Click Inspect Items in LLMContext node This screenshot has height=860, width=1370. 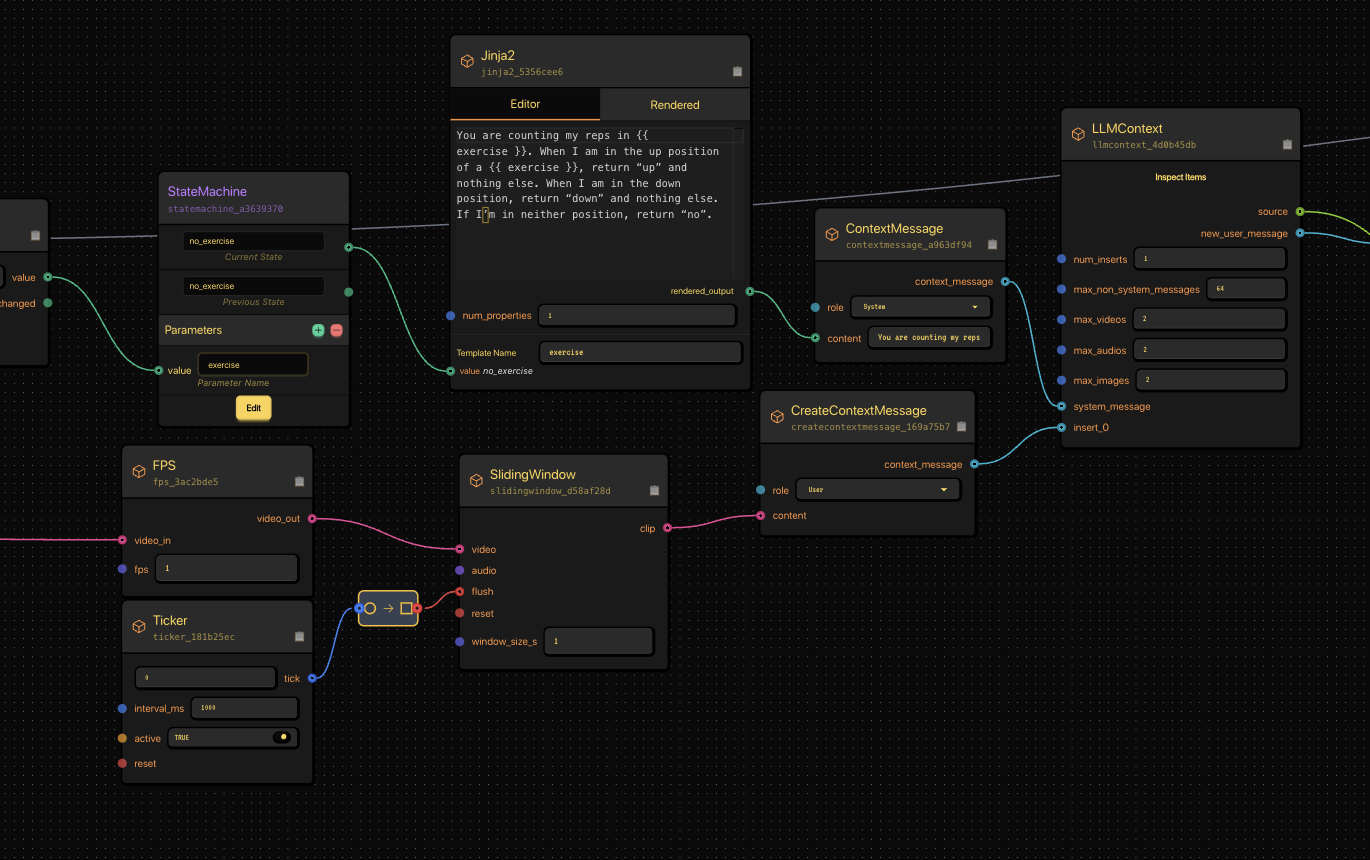click(x=1180, y=177)
